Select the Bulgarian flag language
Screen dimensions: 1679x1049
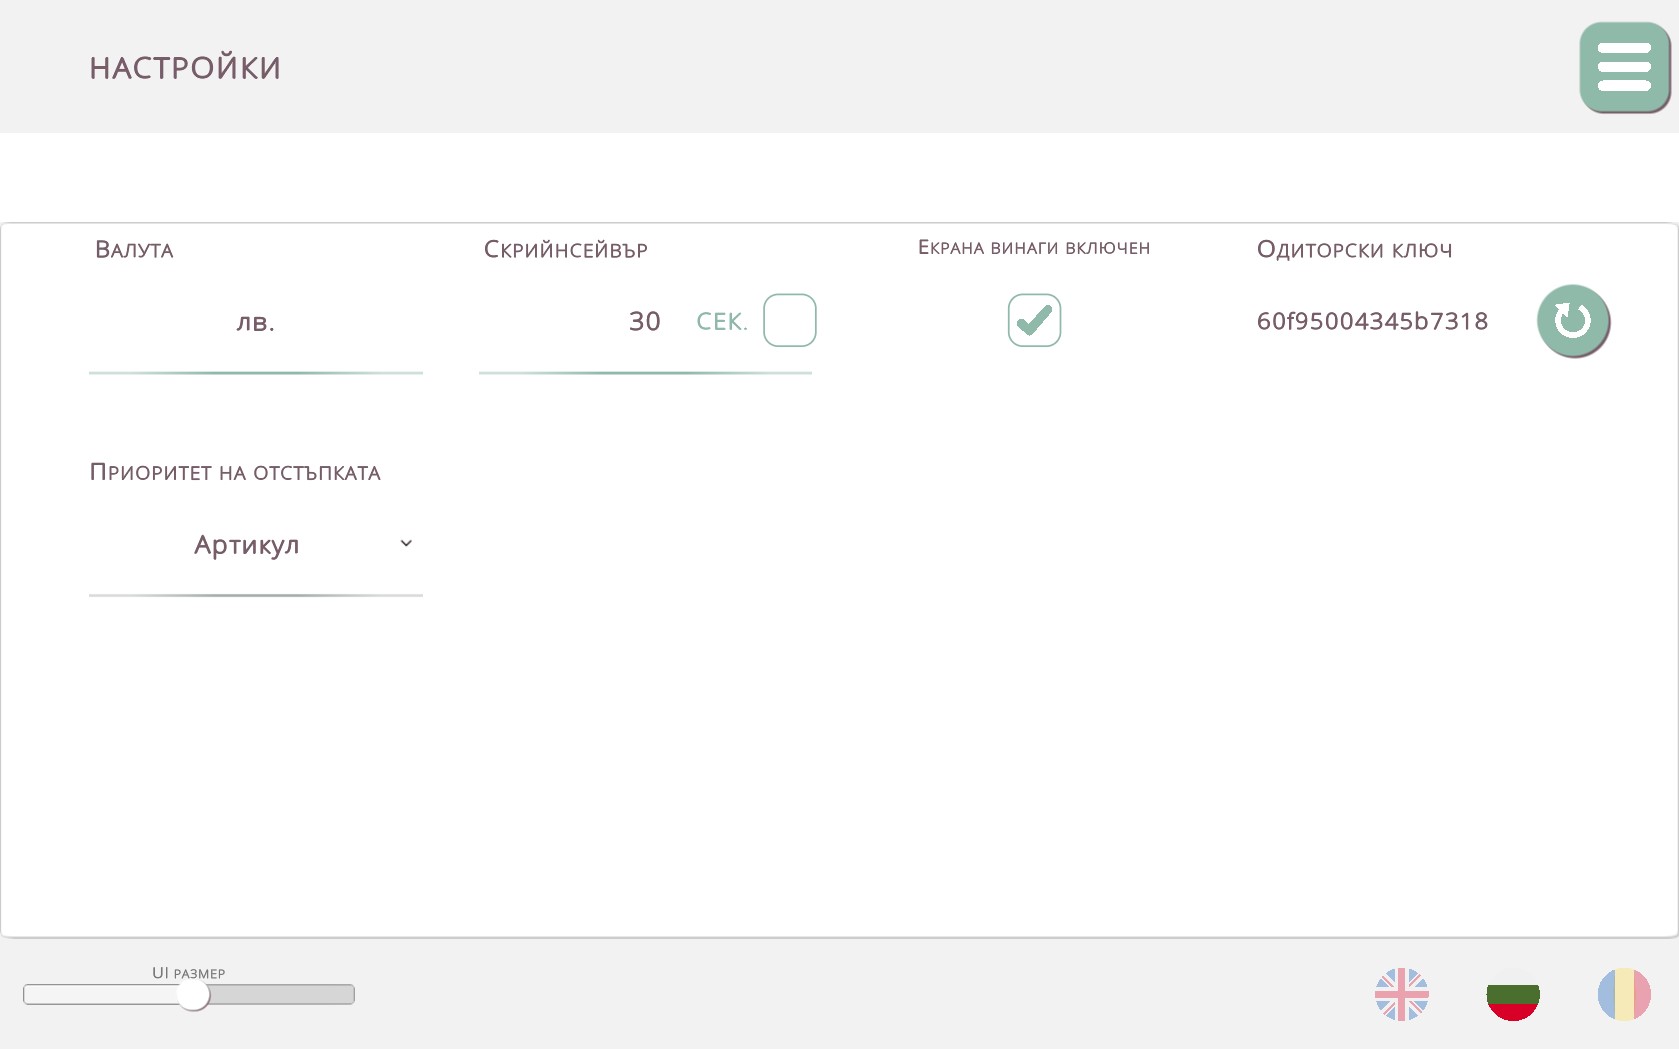[x=1512, y=994]
